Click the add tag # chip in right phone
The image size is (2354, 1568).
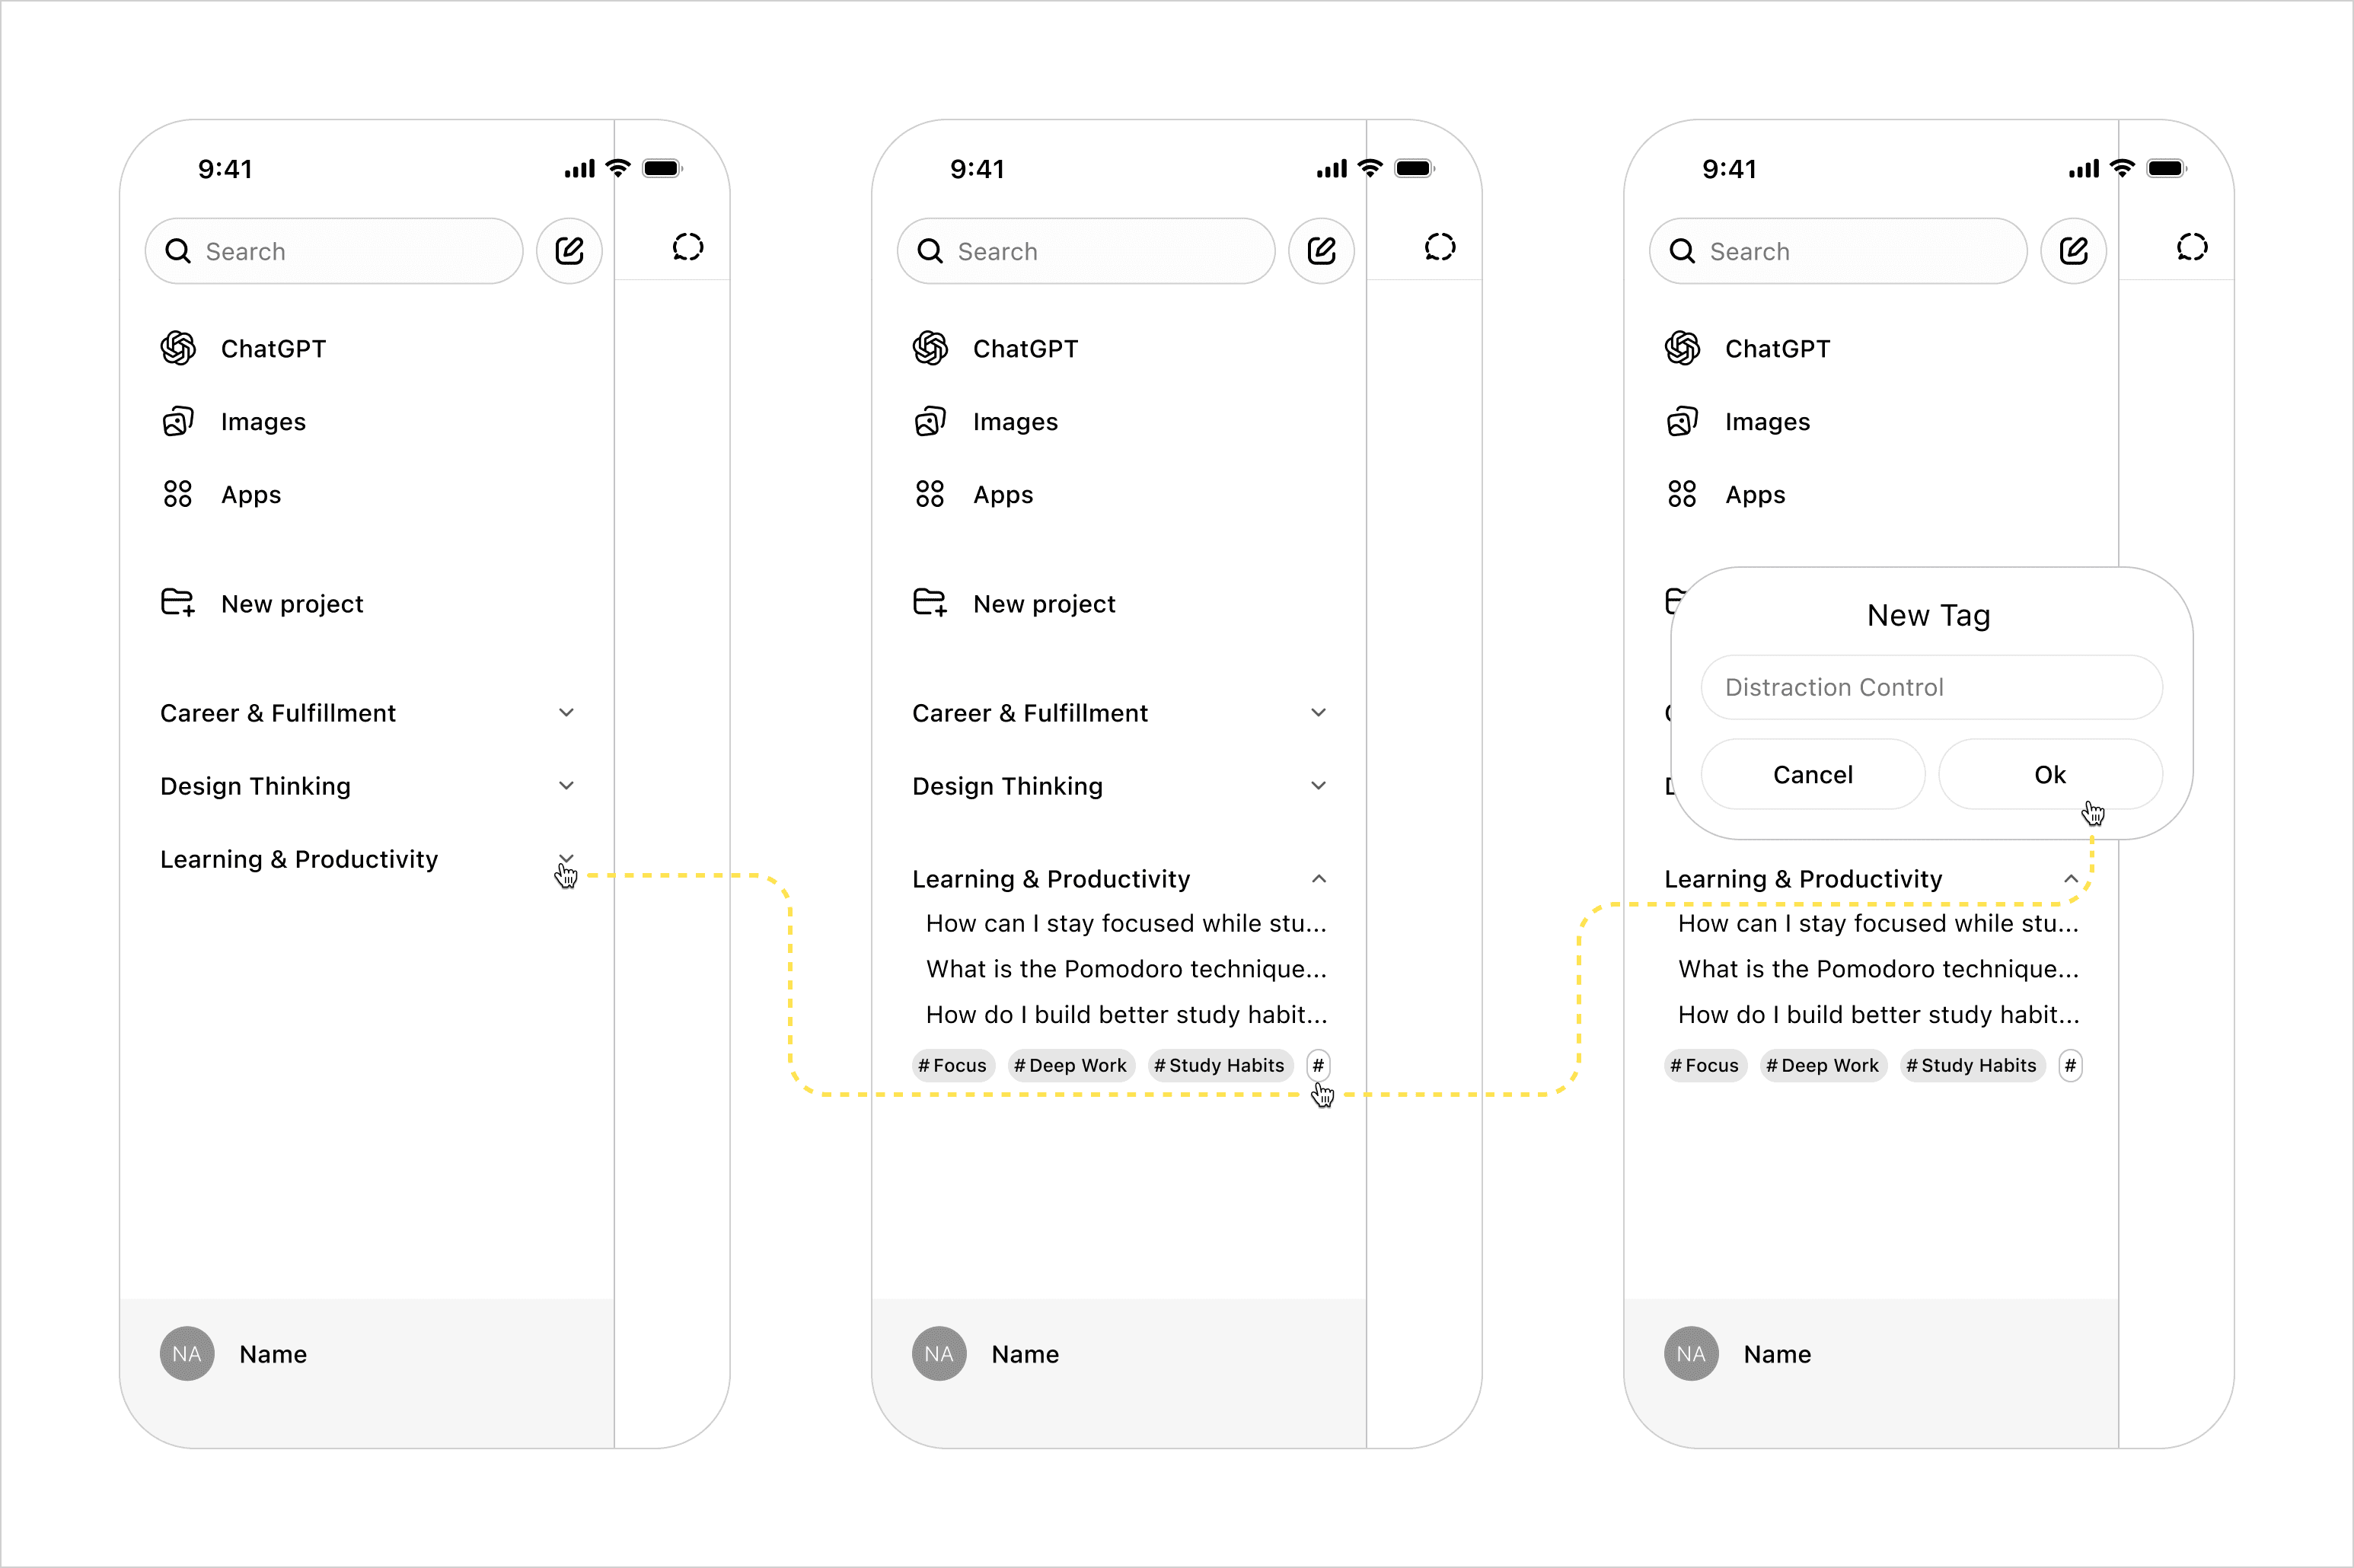click(x=2070, y=1065)
